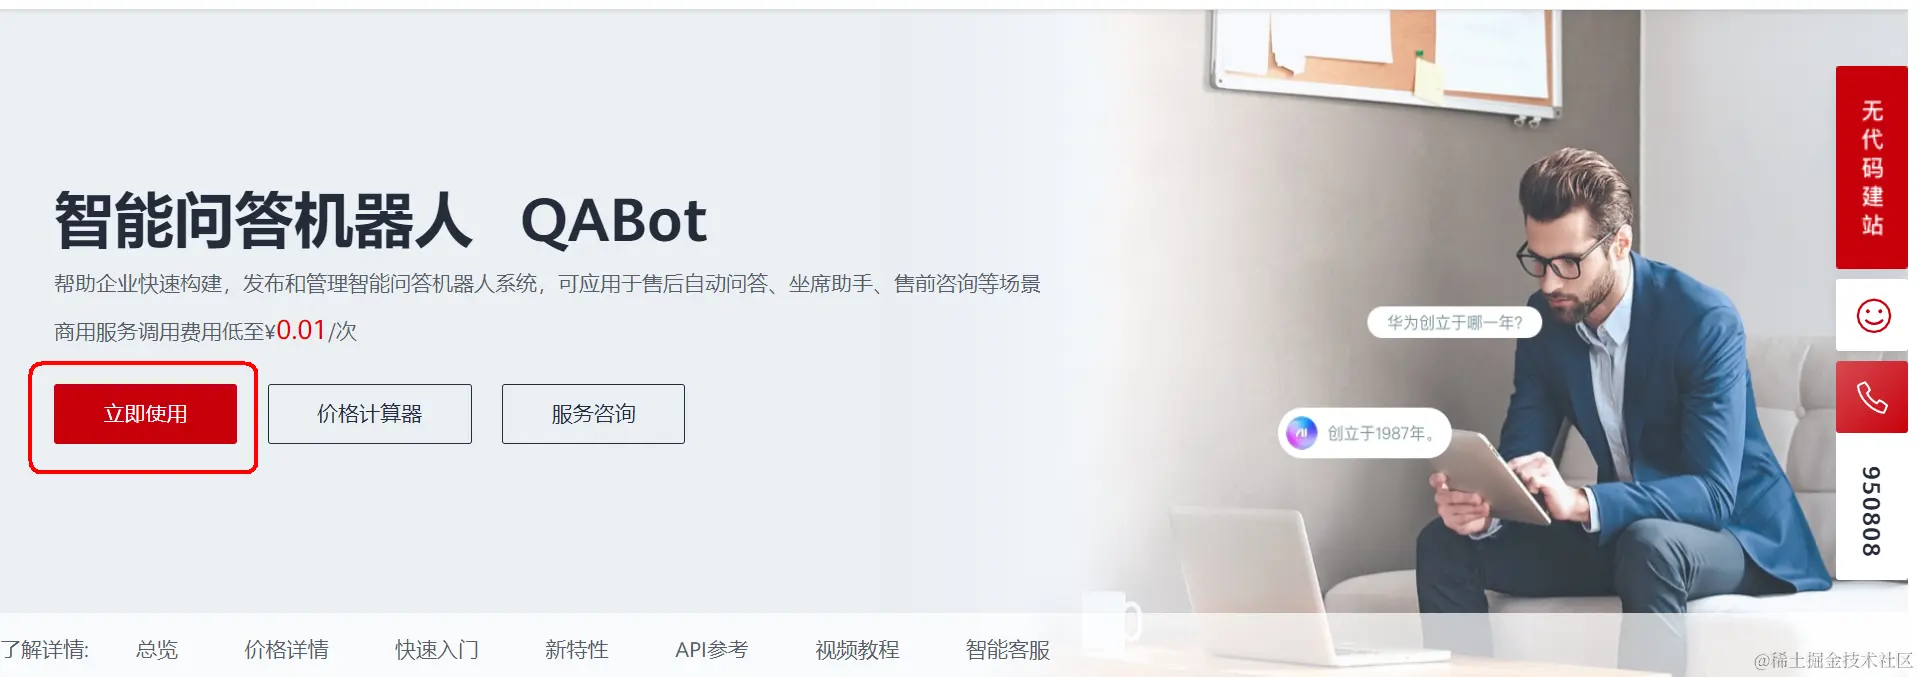Click the 华为创立于哪一年? question bubble
Image resolution: width=1920 pixels, height=677 pixels.
[x=1454, y=322]
